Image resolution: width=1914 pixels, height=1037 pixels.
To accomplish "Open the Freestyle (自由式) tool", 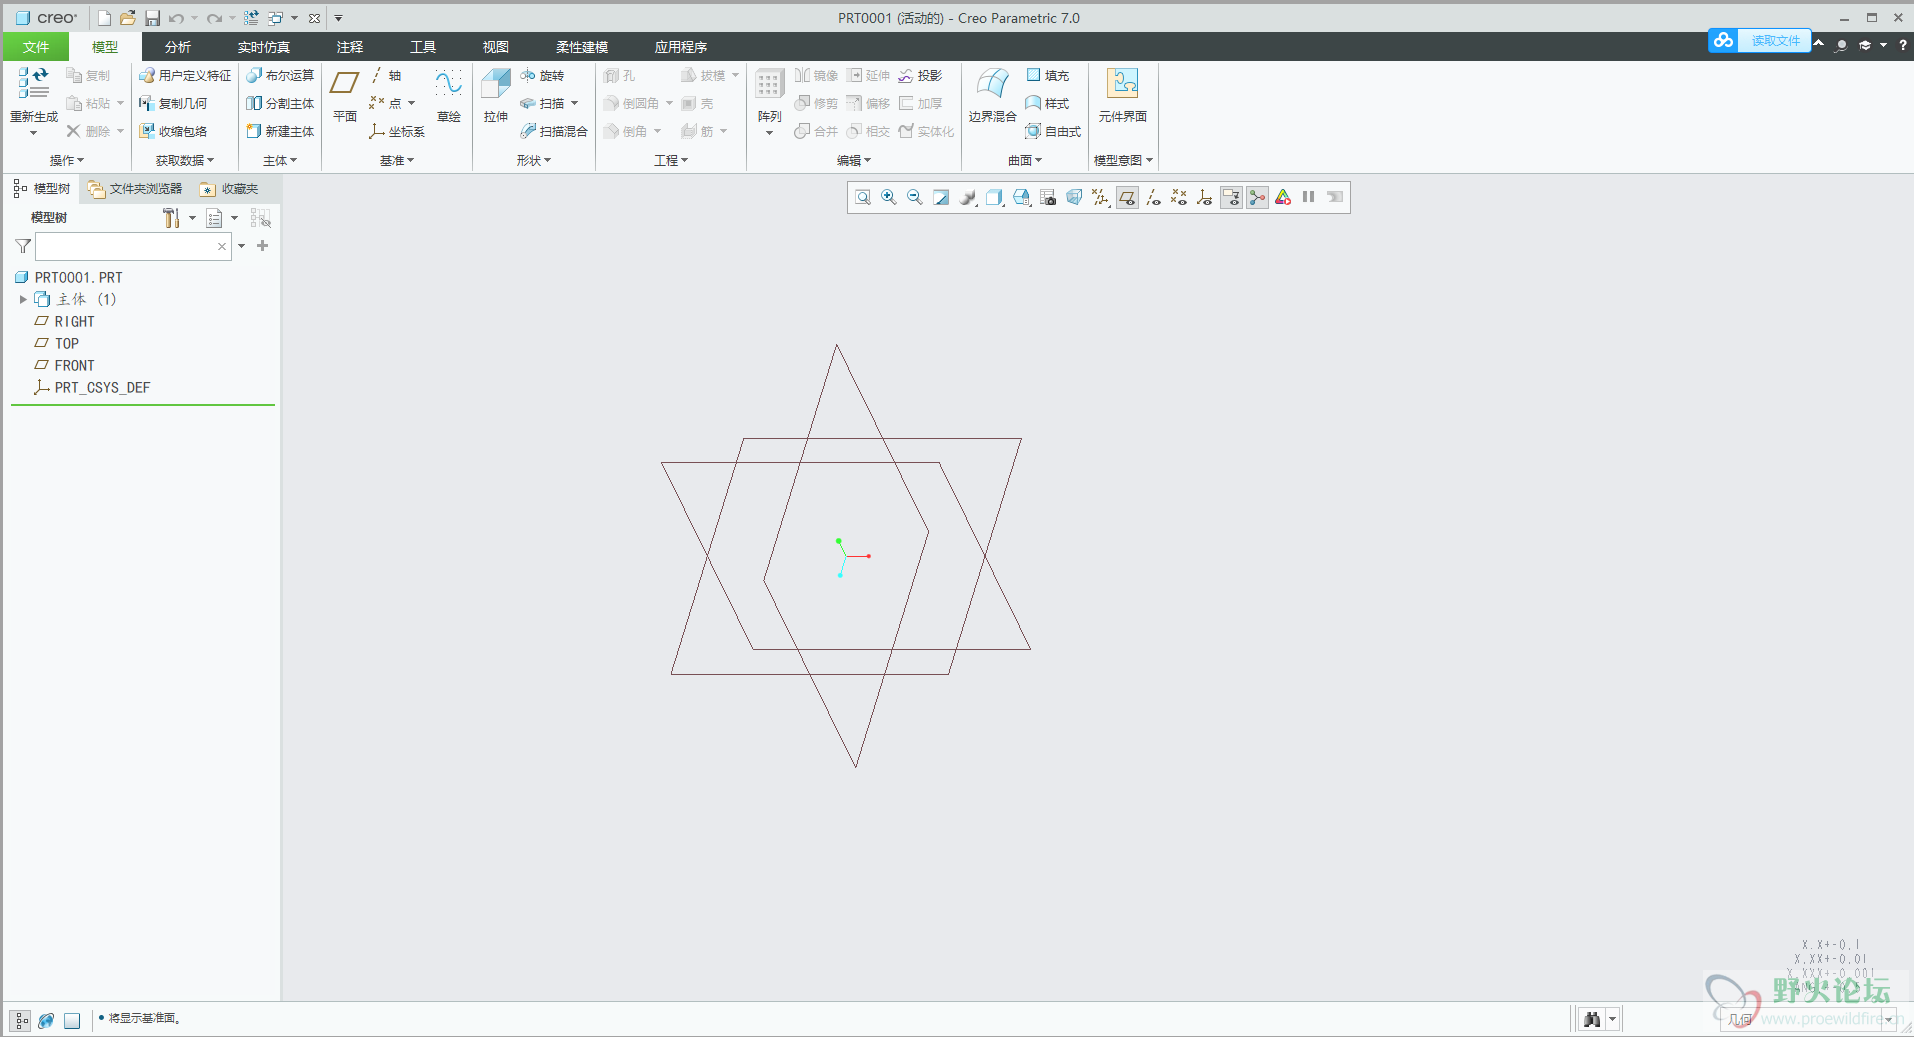I will pos(1053,131).
